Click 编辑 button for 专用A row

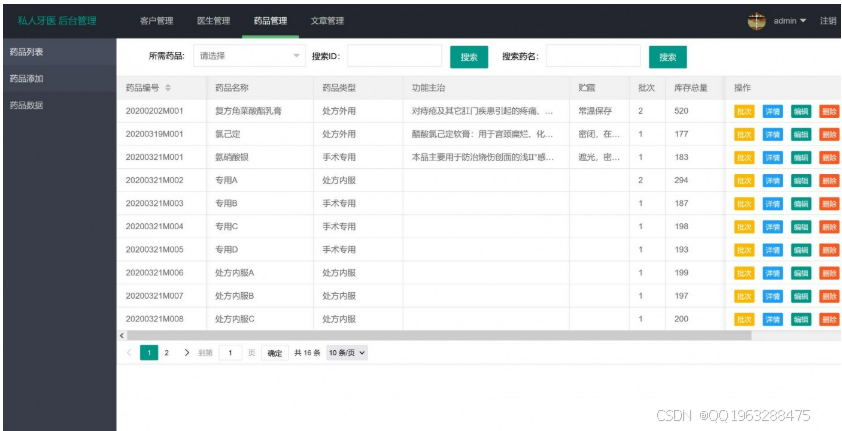coord(801,180)
